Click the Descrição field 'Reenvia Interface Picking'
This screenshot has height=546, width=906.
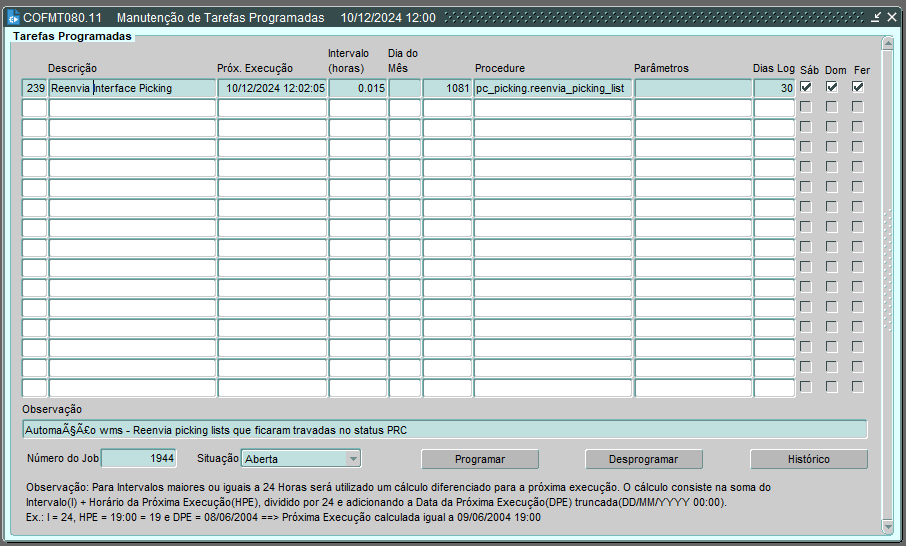point(132,88)
